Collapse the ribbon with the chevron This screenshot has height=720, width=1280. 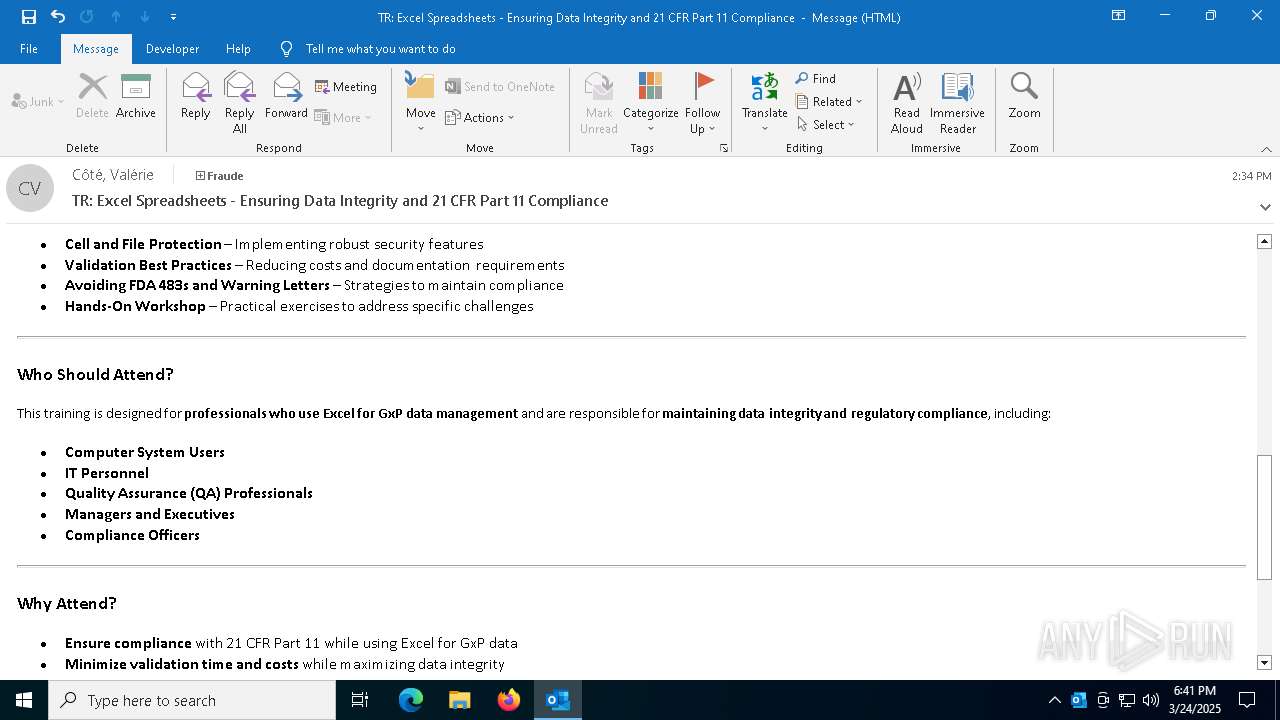(x=1266, y=149)
